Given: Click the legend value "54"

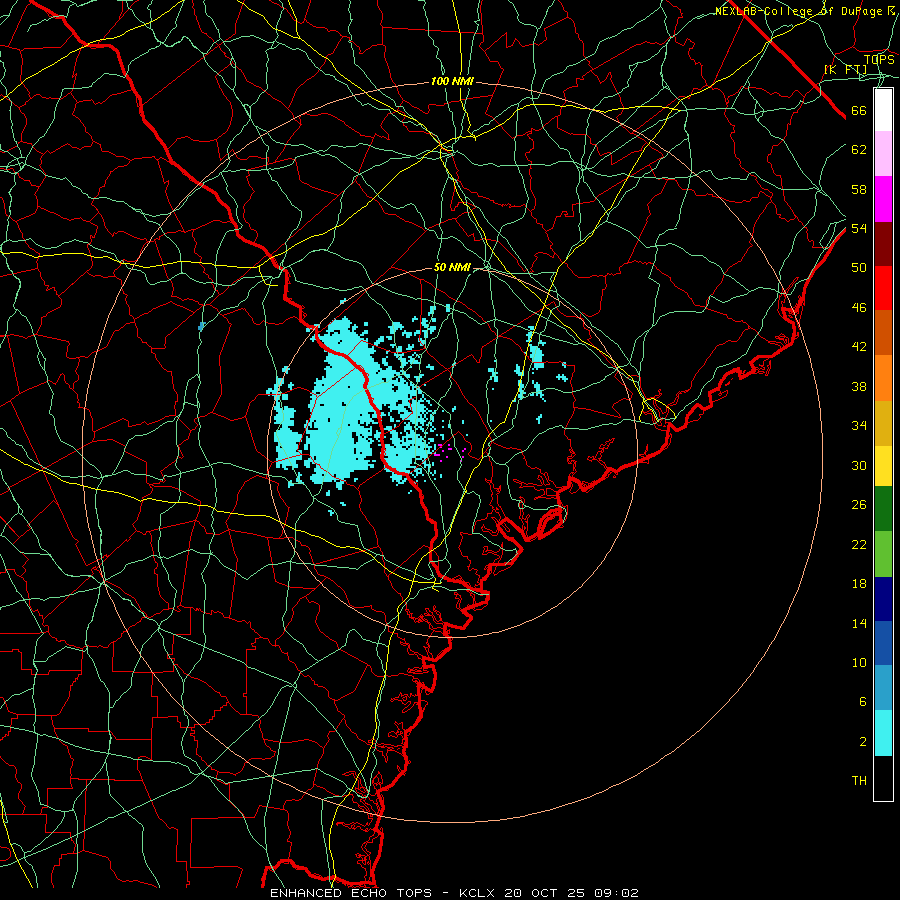Looking at the screenshot, I should [859, 228].
